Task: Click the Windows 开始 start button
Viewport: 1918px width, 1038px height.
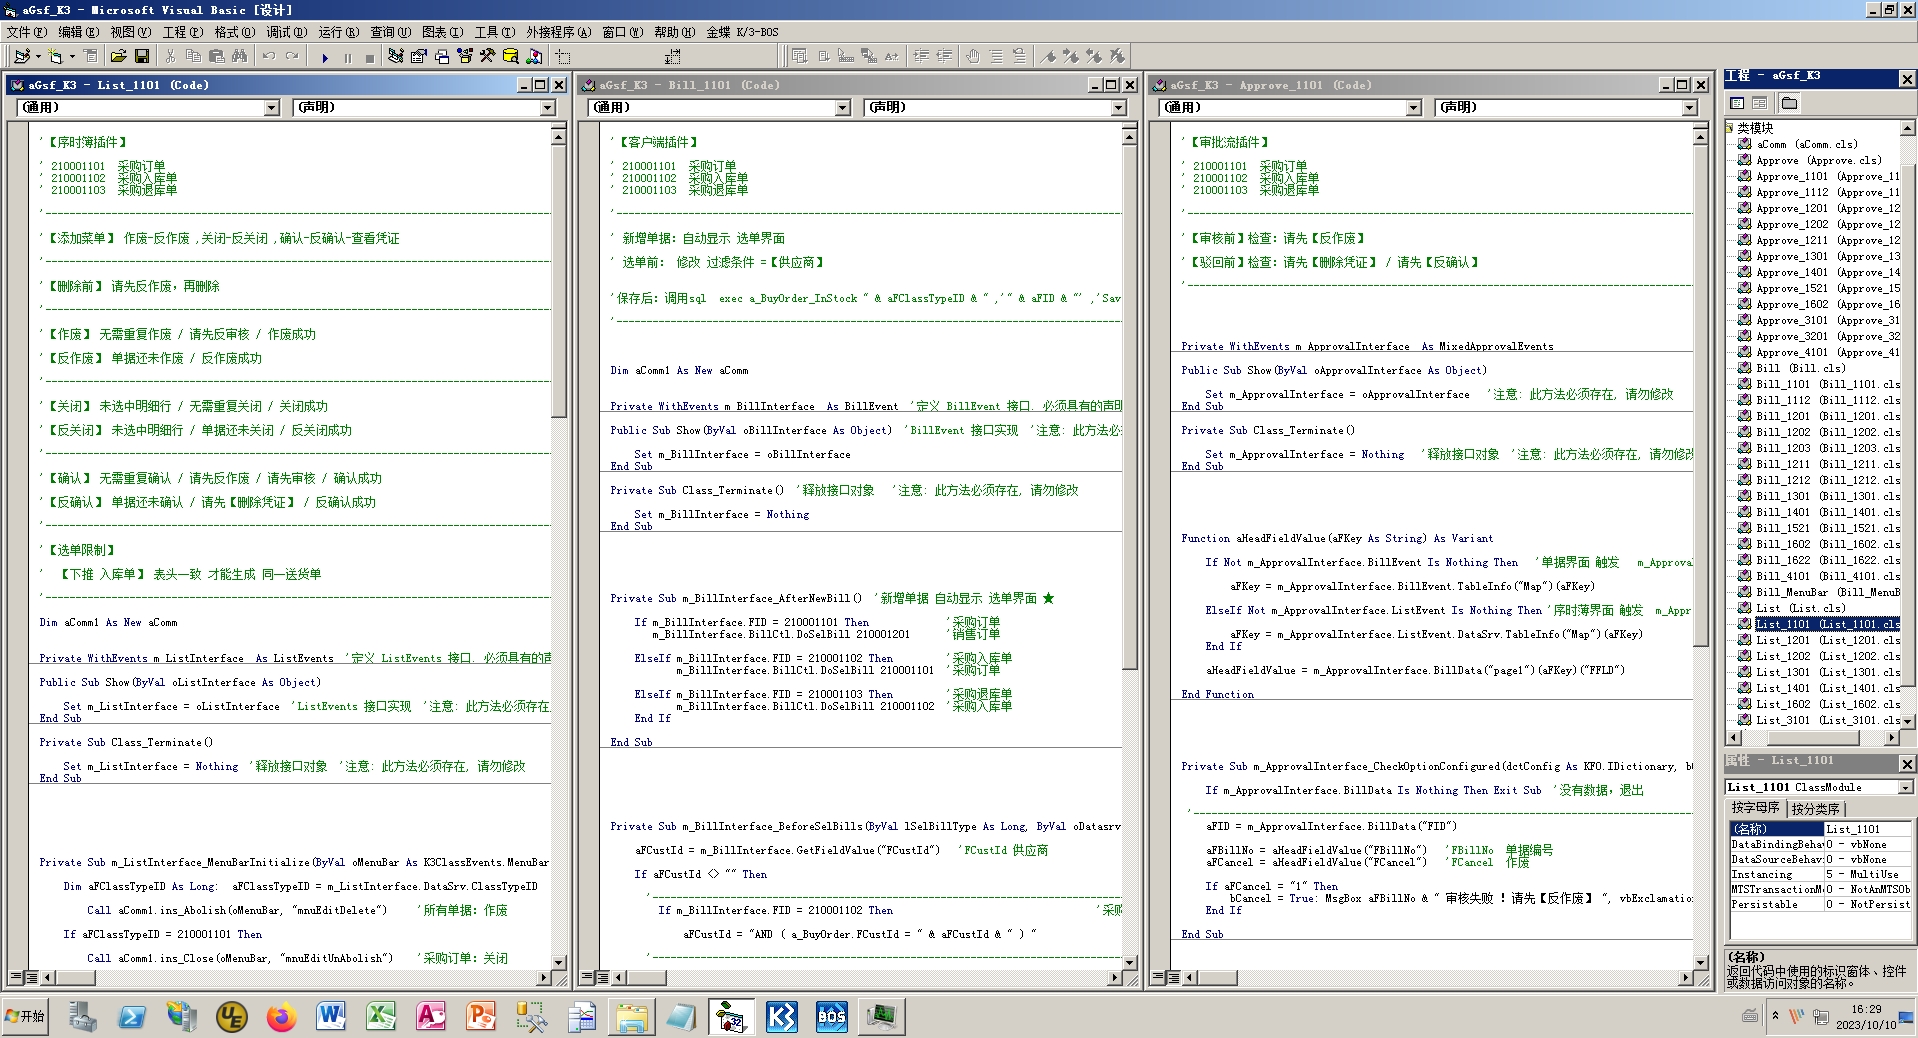Action: 25,1017
